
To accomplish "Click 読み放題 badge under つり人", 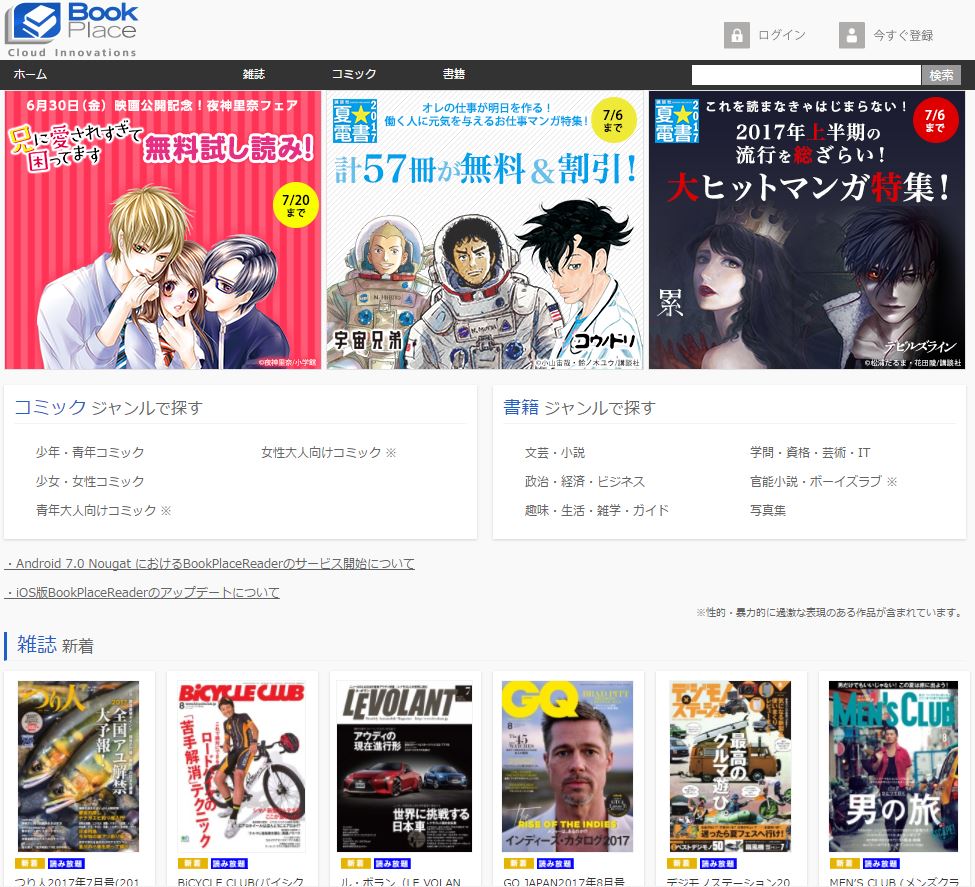I will (x=66, y=864).
